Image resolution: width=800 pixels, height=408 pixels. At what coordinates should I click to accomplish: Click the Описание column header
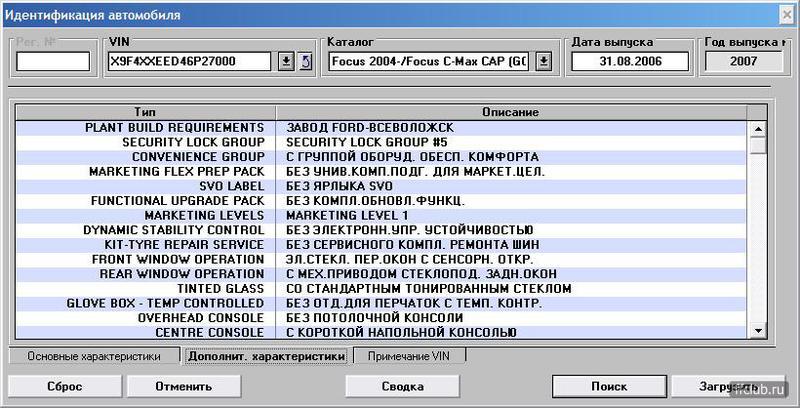(x=511, y=112)
